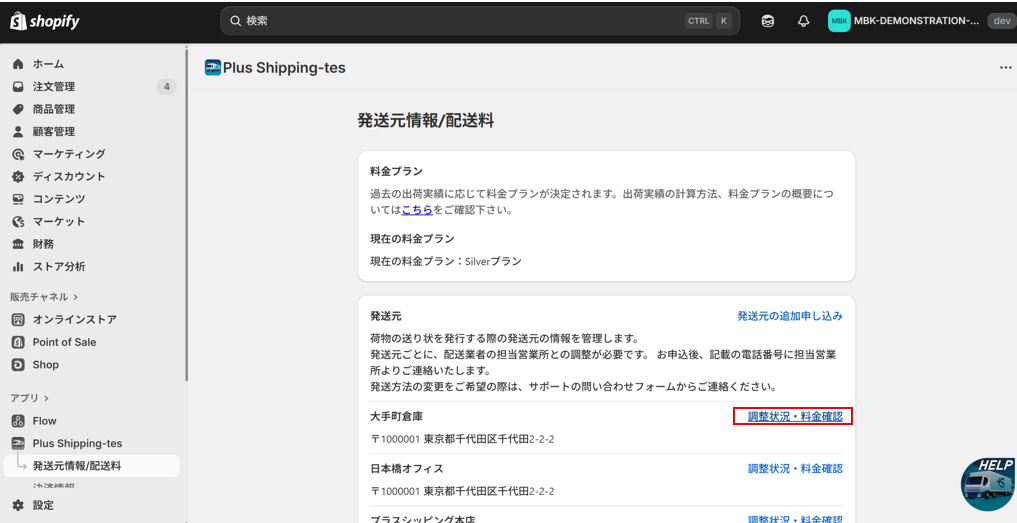Open 調整状況・料金確認 for 日本橋オフィス
1017x523 pixels.
point(795,468)
